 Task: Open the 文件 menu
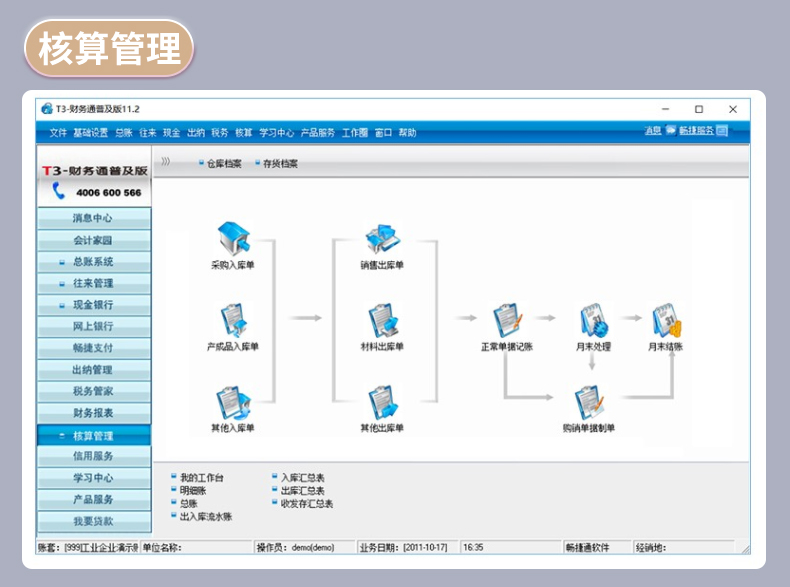click(x=58, y=133)
